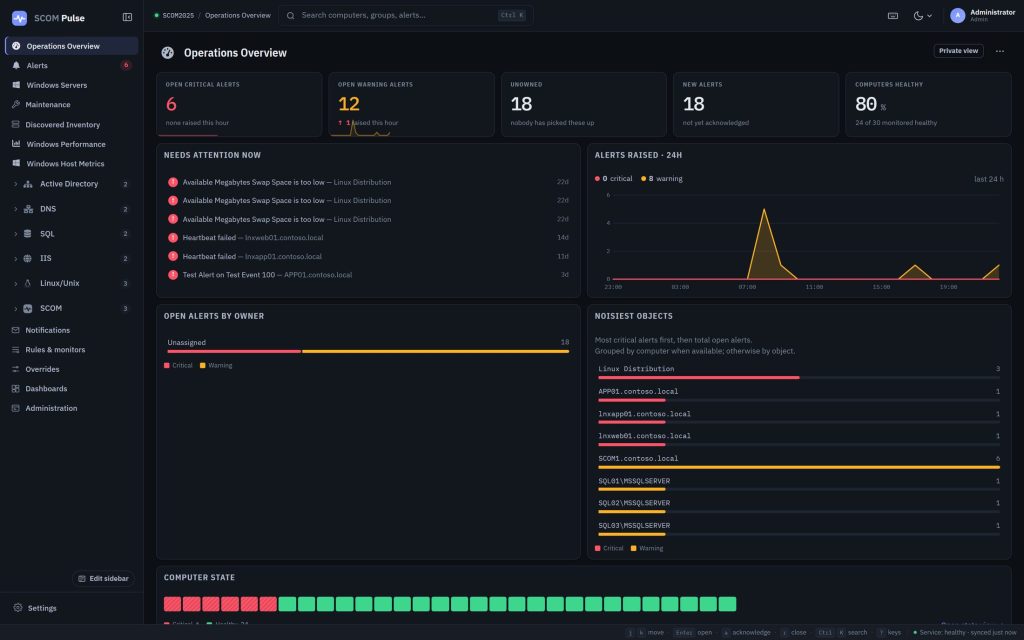Click the Edit sidebar button
Screen dimensions: 1024x640
(x=103, y=579)
